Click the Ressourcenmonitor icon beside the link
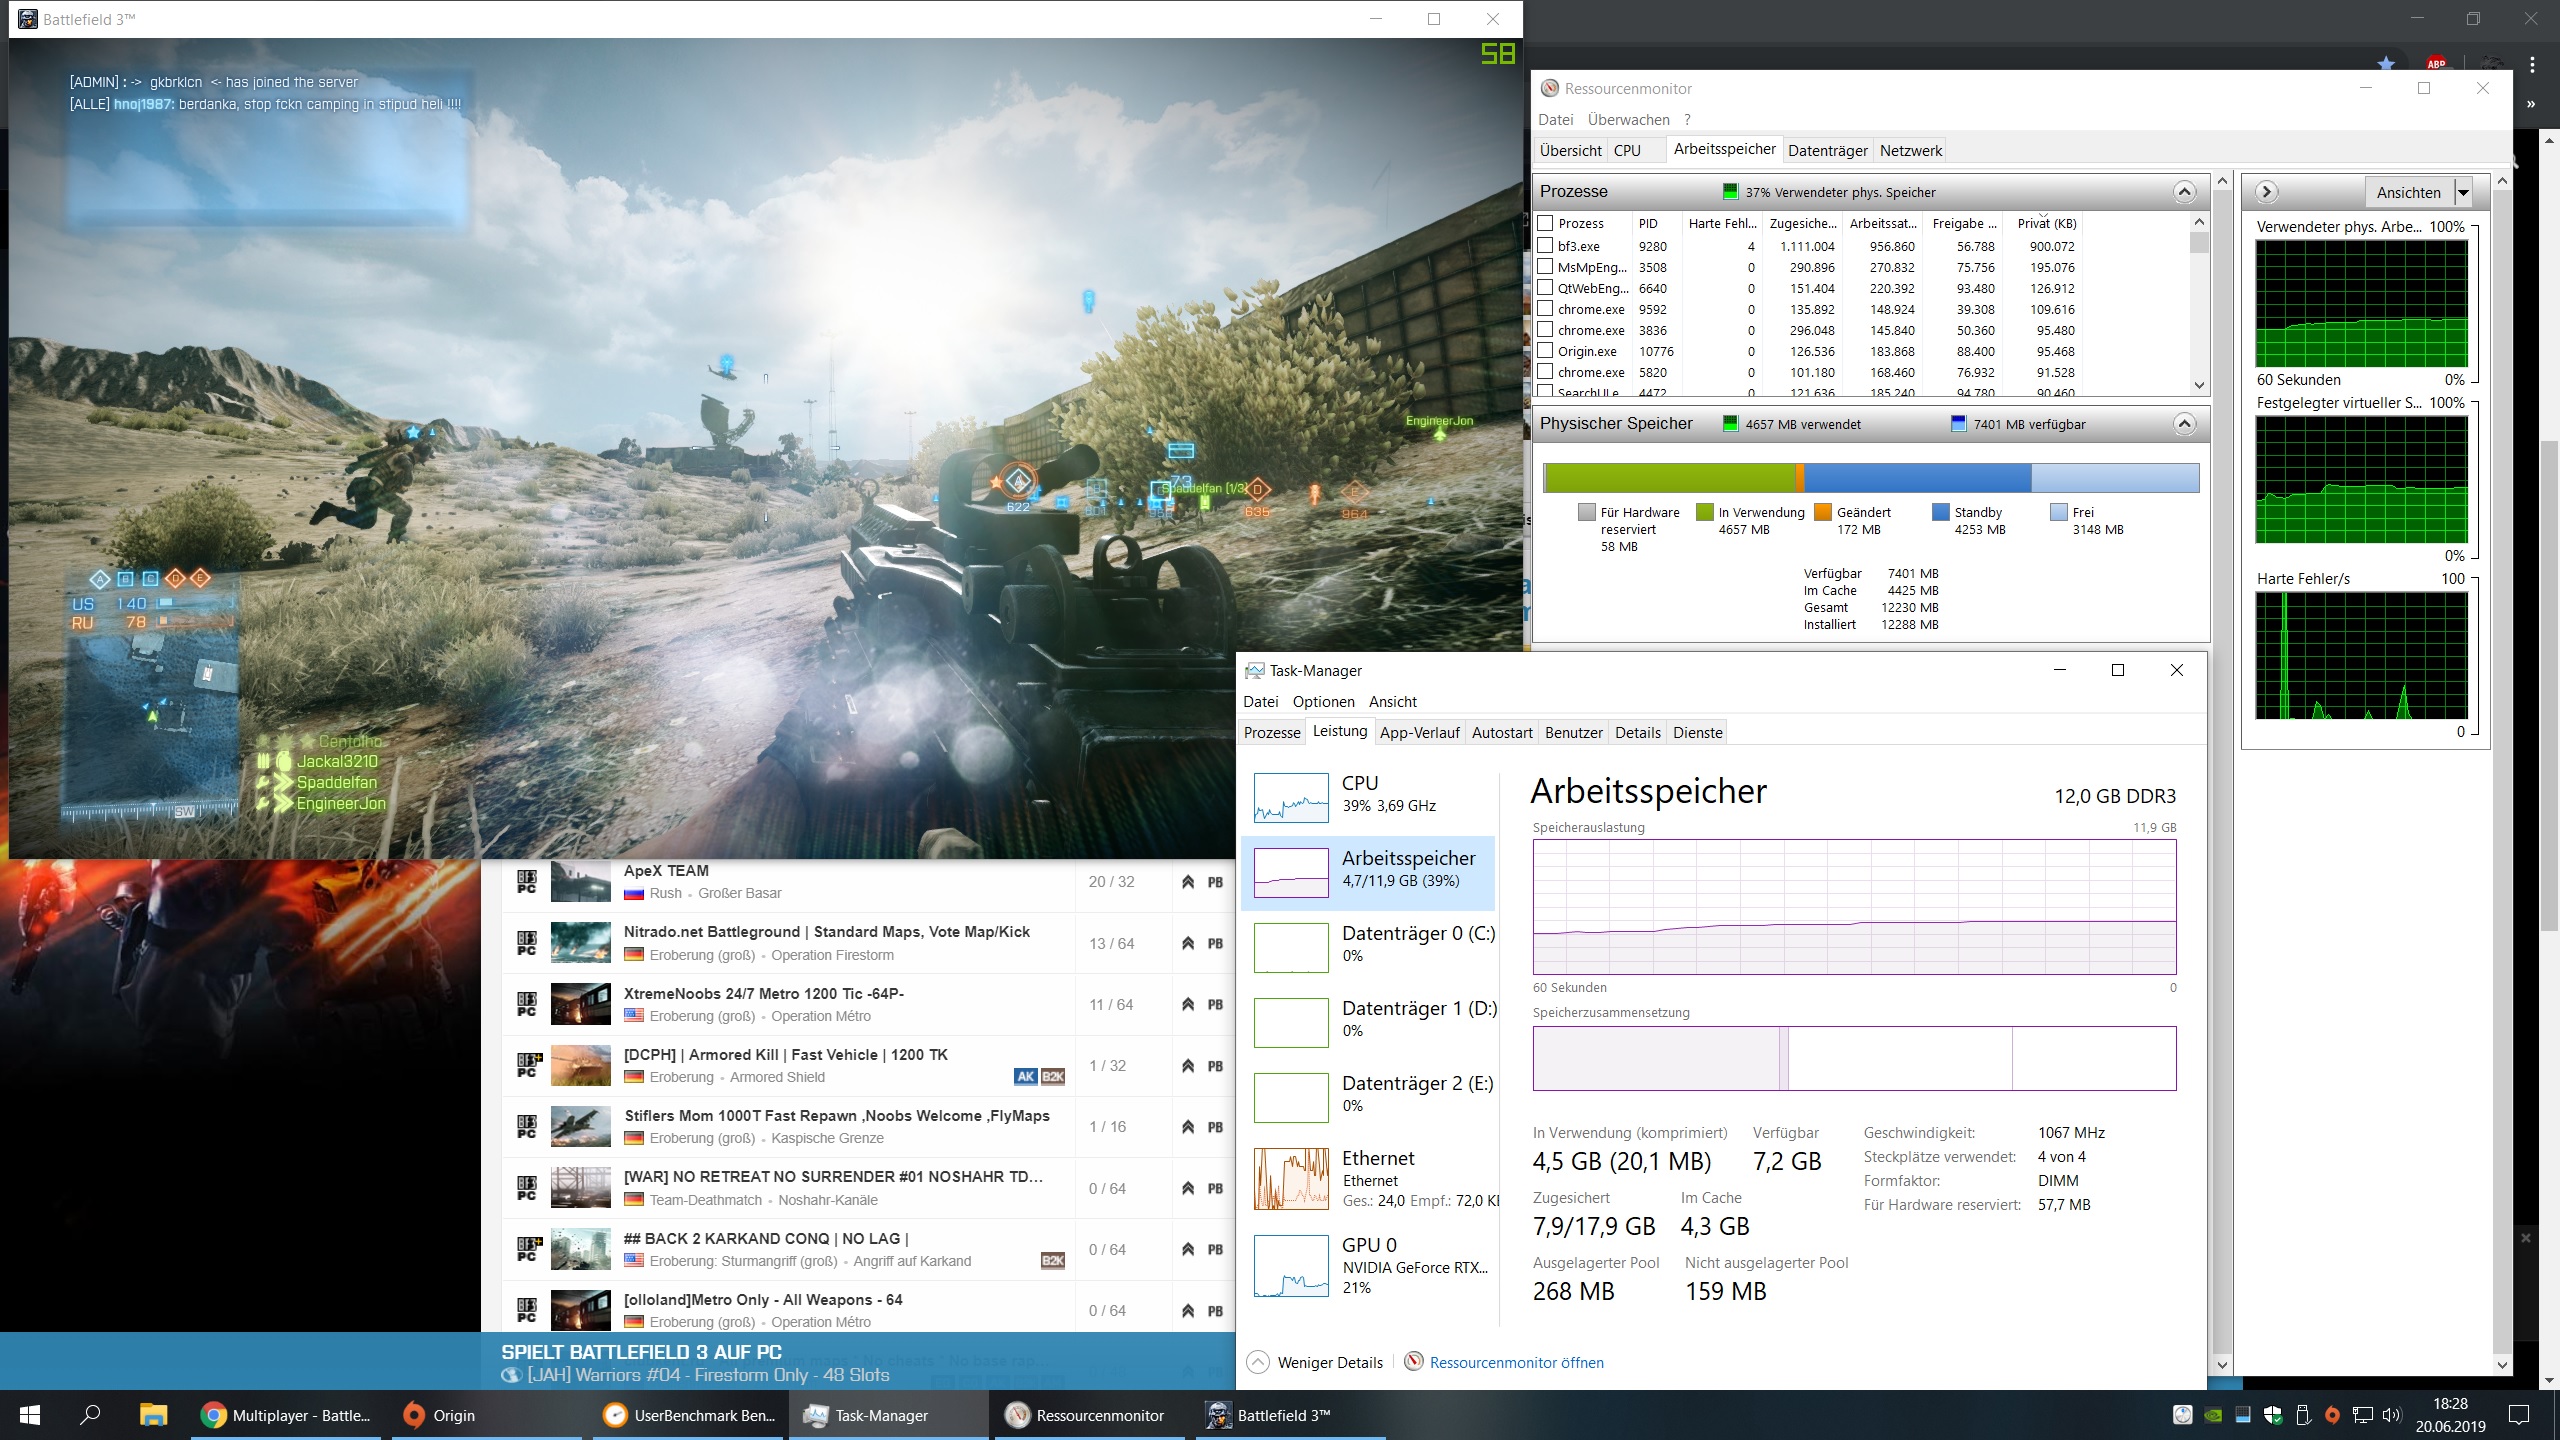 pos(1413,1362)
